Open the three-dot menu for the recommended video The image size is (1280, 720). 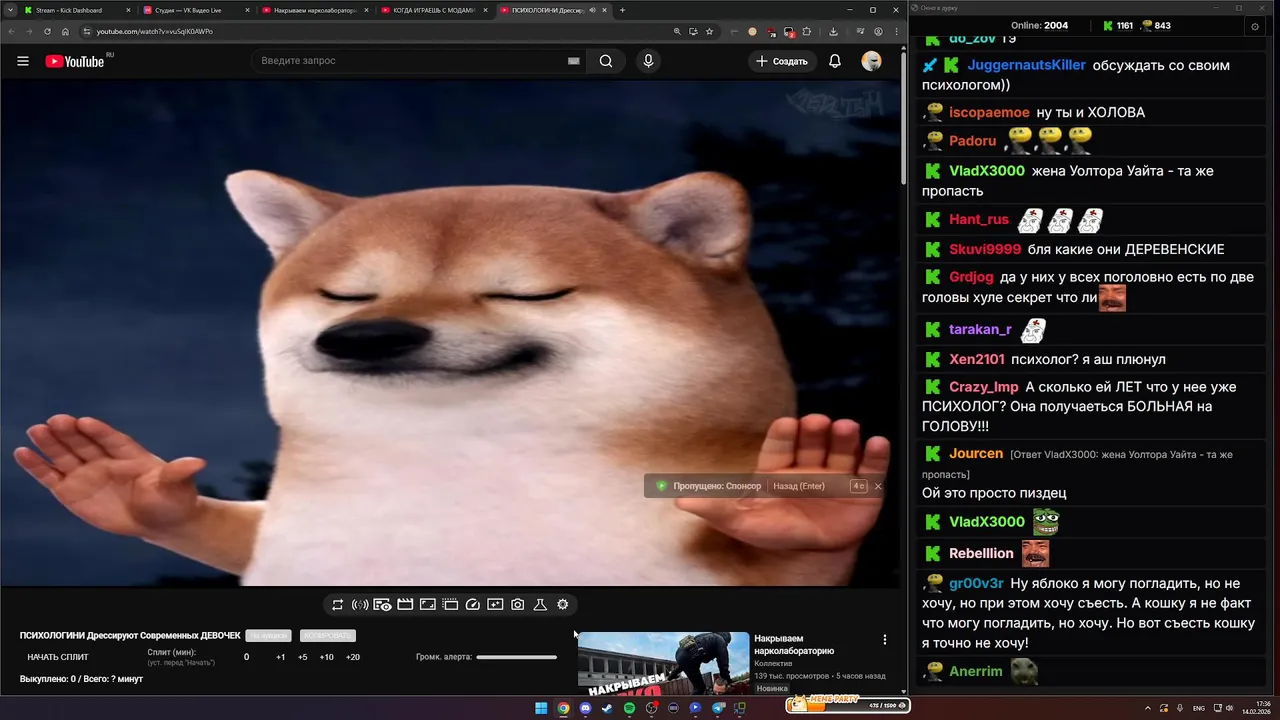tap(884, 640)
